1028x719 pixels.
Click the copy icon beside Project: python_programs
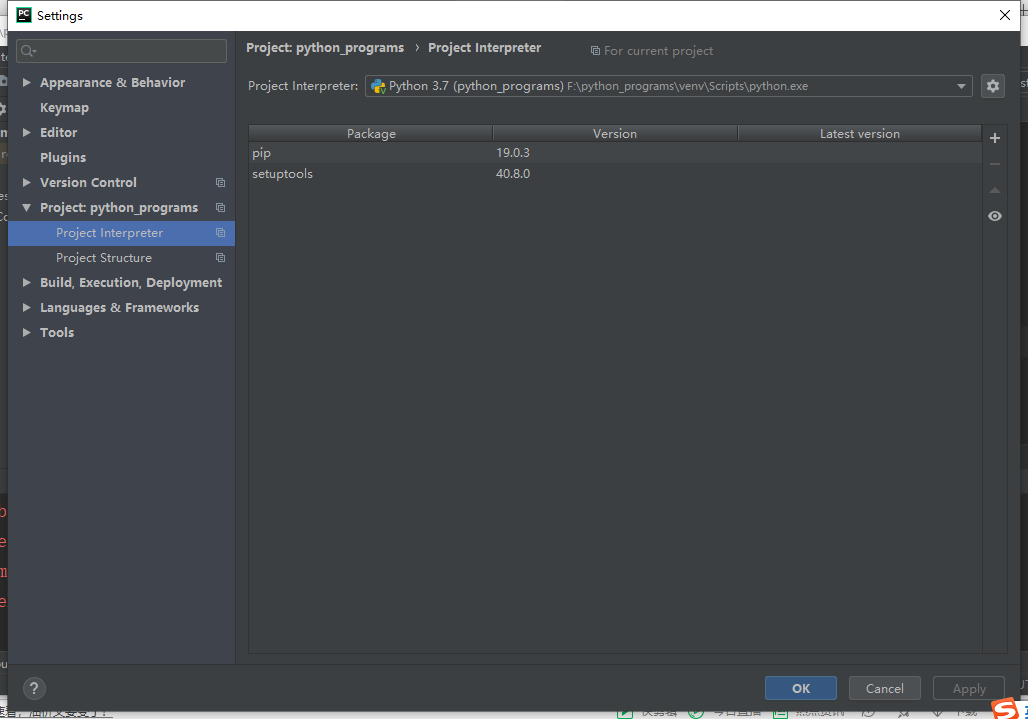tap(220, 207)
